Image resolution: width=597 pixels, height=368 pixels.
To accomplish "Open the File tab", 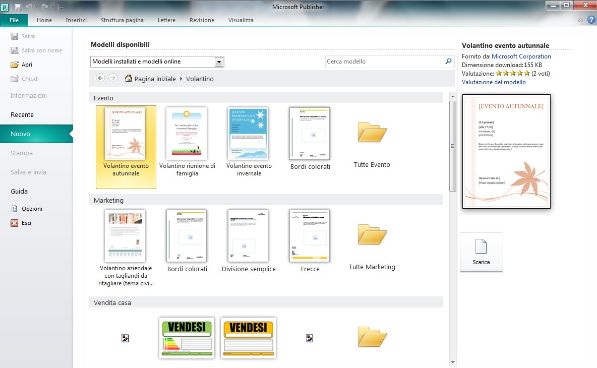I will pyautogui.click(x=14, y=20).
